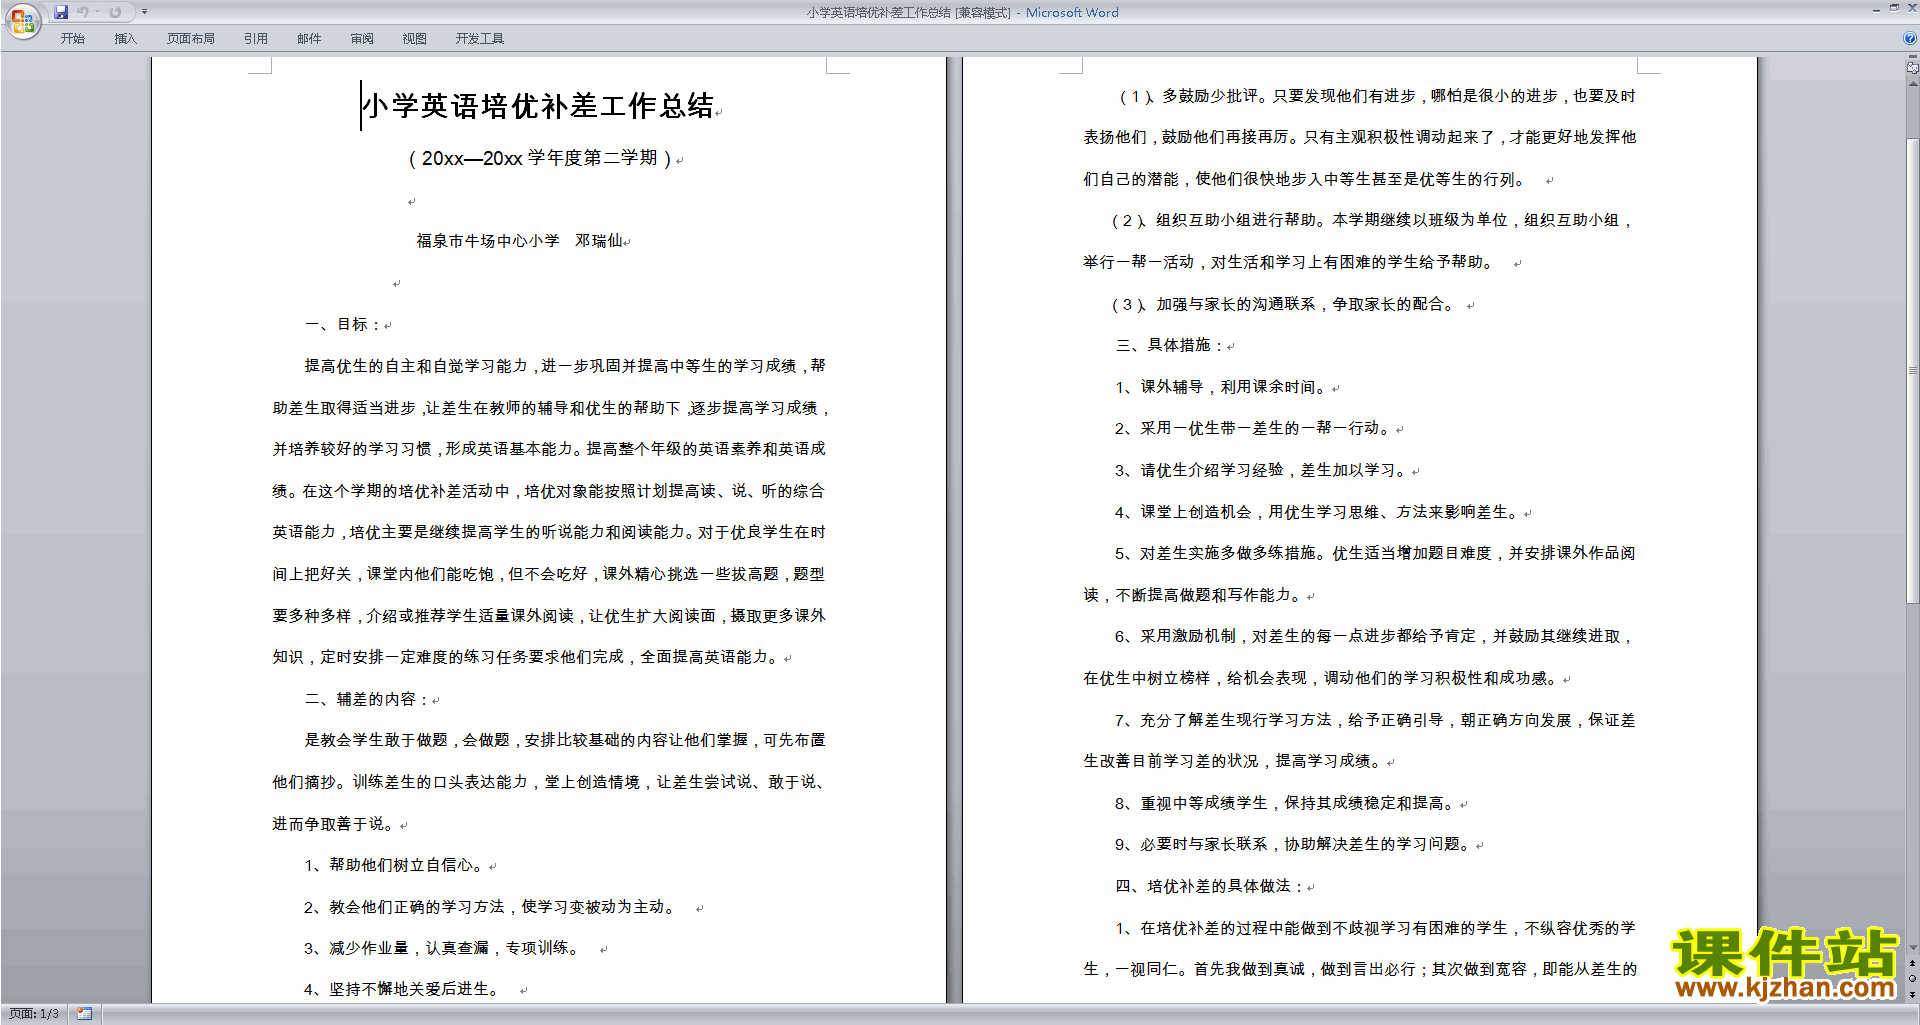Click the author line 福泉市牛场中心小学 邓瑞仙
This screenshot has width=1920, height=1025.
(519, 241)
